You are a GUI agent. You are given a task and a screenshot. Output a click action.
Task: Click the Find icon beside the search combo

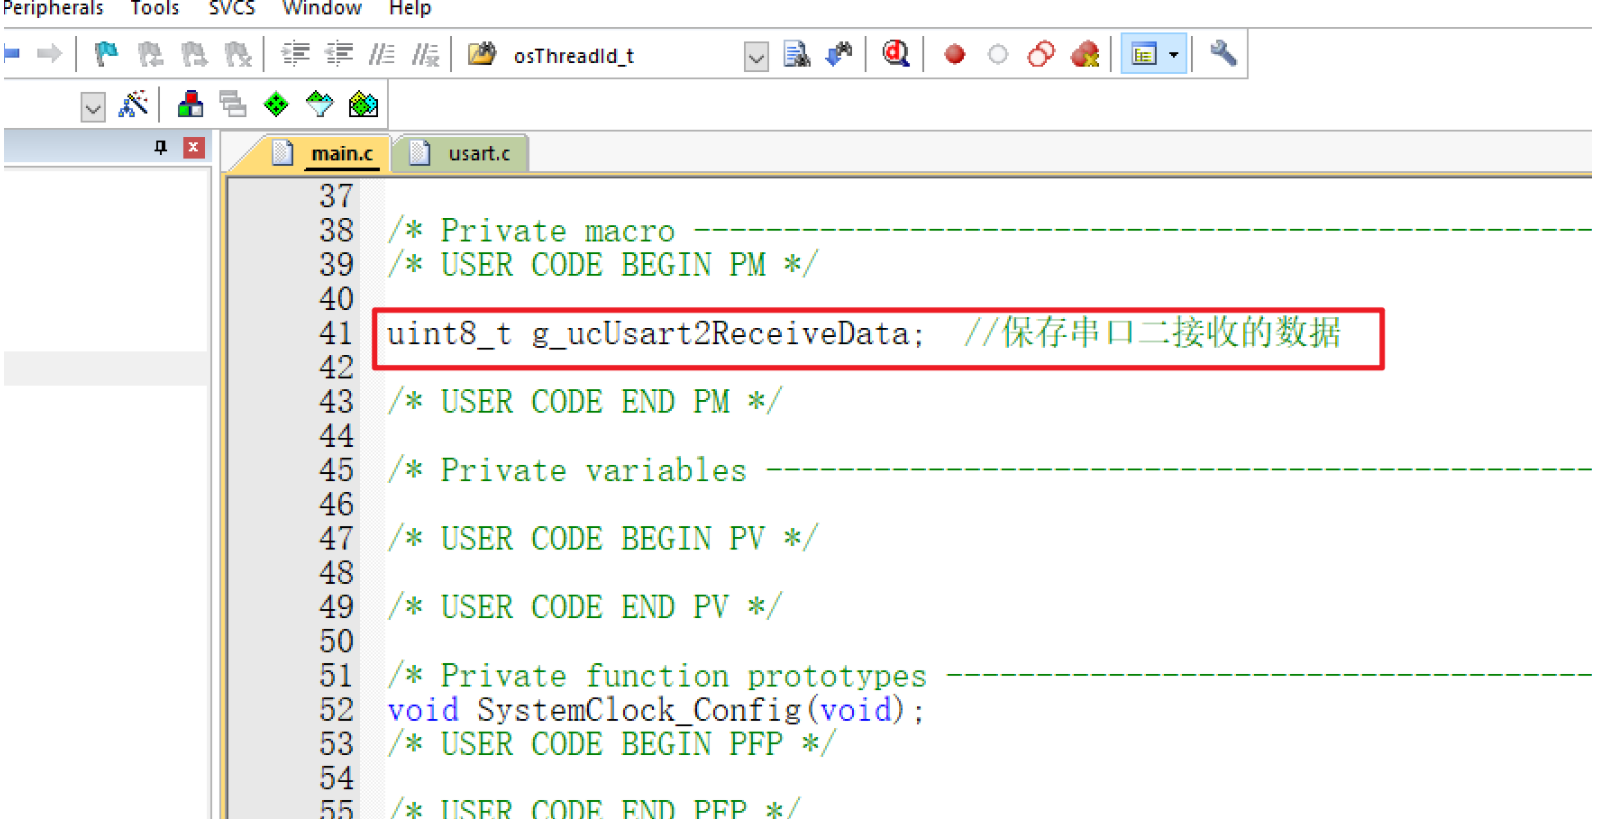tap(796, 54)
